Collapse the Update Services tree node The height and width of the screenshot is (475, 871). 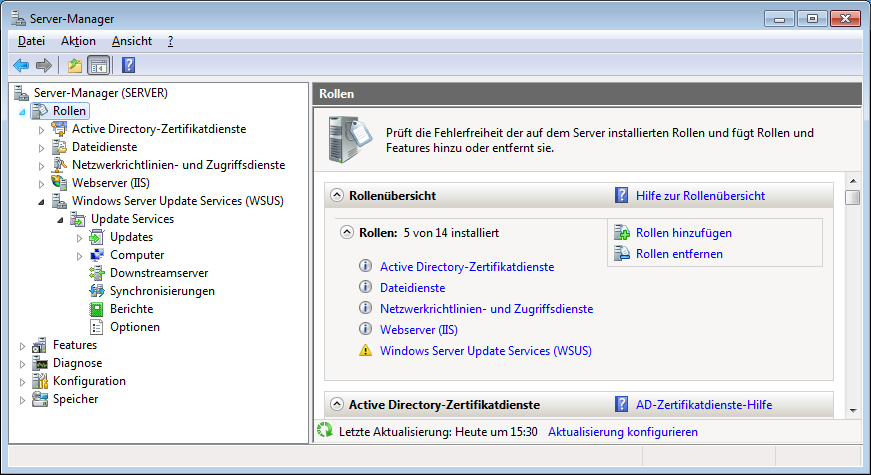(61, 220)
